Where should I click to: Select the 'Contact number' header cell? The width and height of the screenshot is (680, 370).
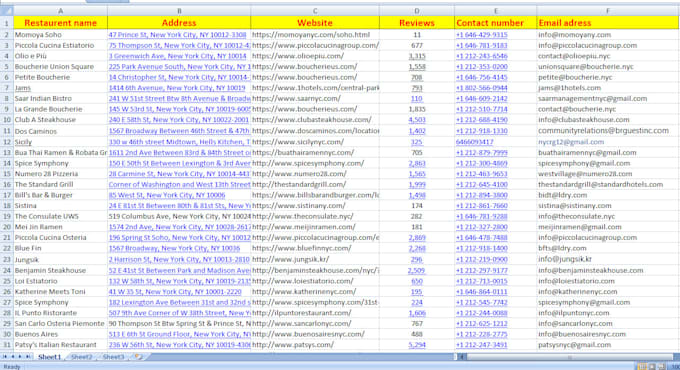[x=495, y=23]
